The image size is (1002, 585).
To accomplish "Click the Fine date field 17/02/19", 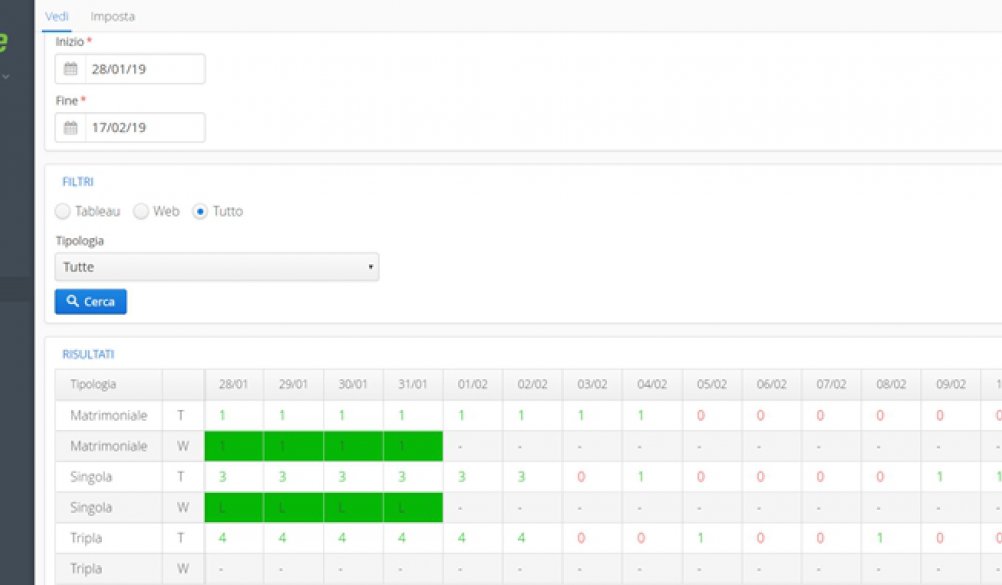I will click(143, 128).
